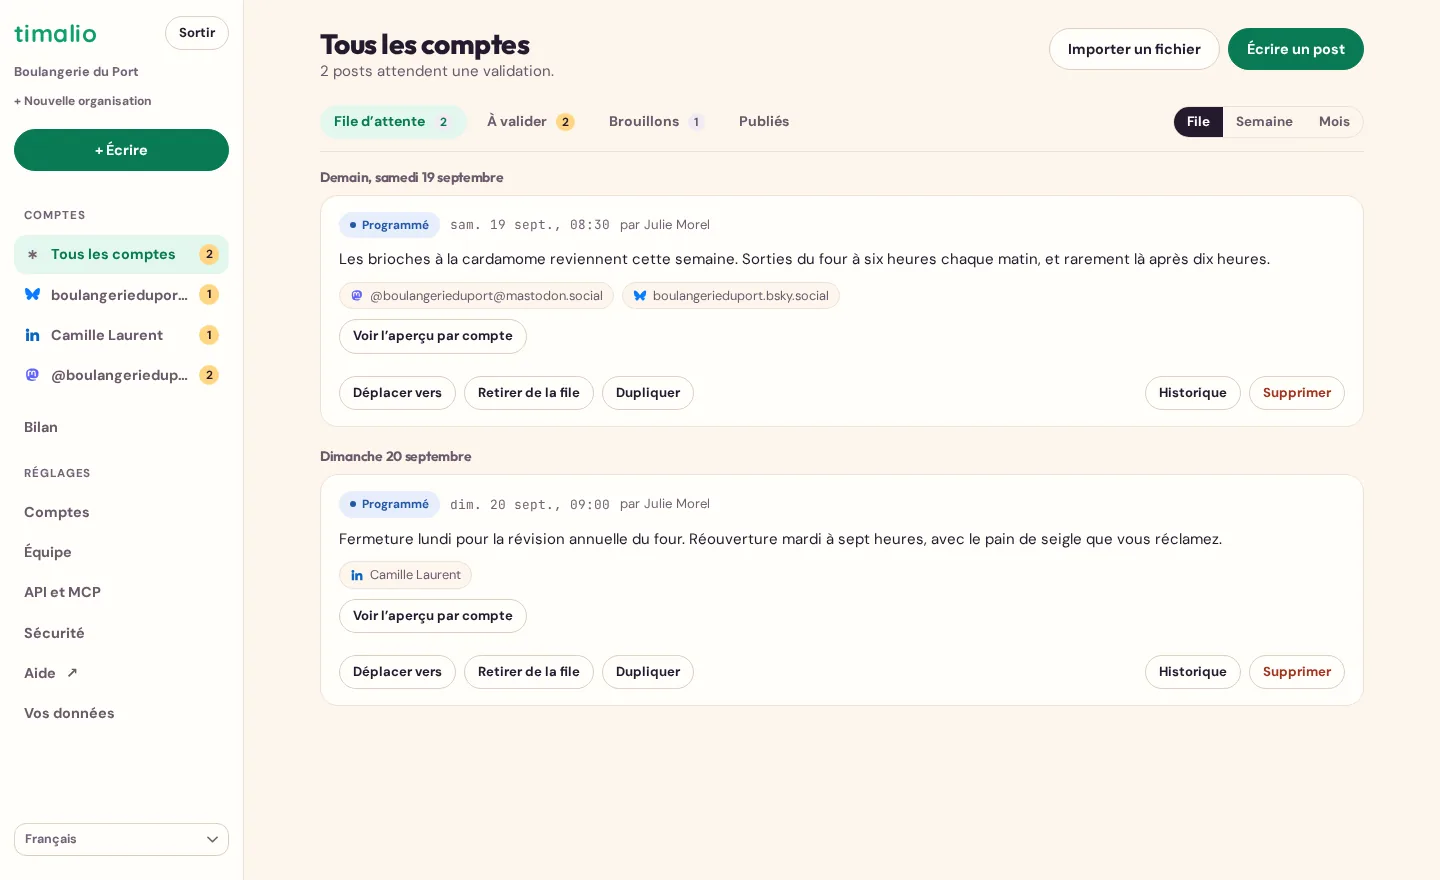The width and height of the screenshot is (1440, 880).
Task: Click the Bluesky icon in the brioches post chip
Action: 640,296
